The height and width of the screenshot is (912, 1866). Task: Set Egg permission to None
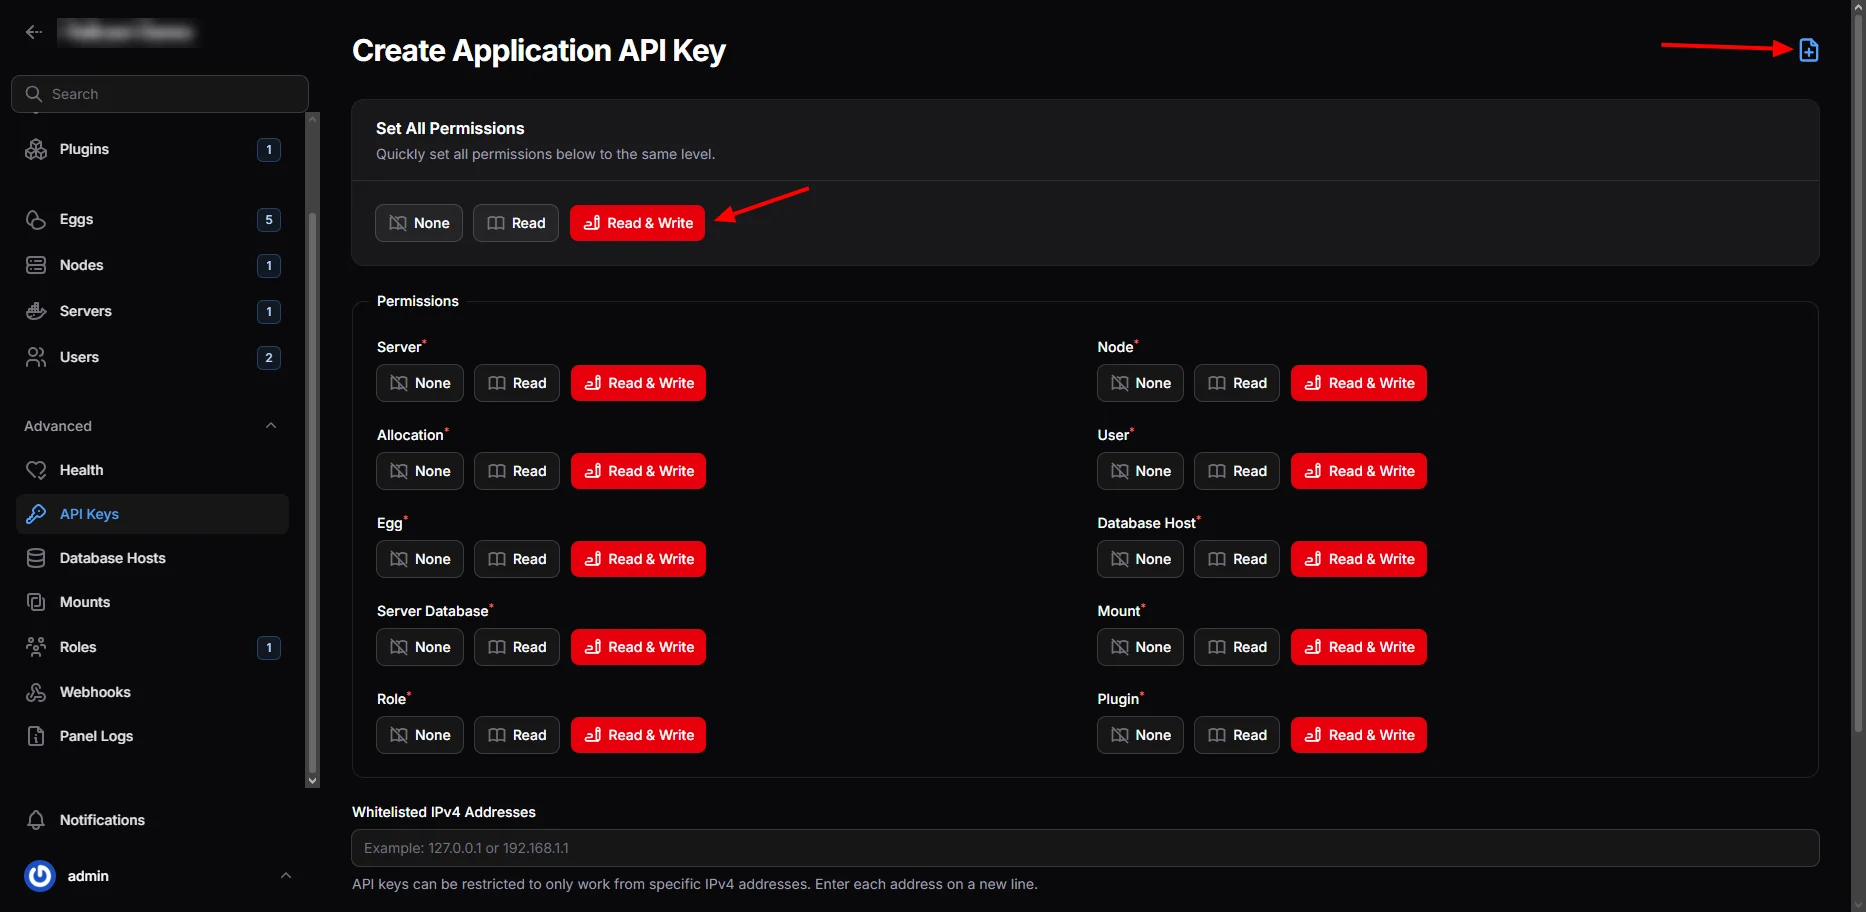click(420, 559)
